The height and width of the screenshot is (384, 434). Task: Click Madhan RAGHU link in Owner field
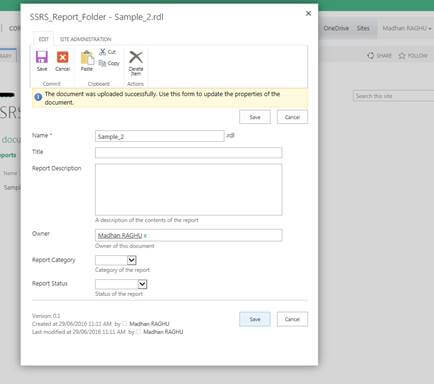coord(120,236)
